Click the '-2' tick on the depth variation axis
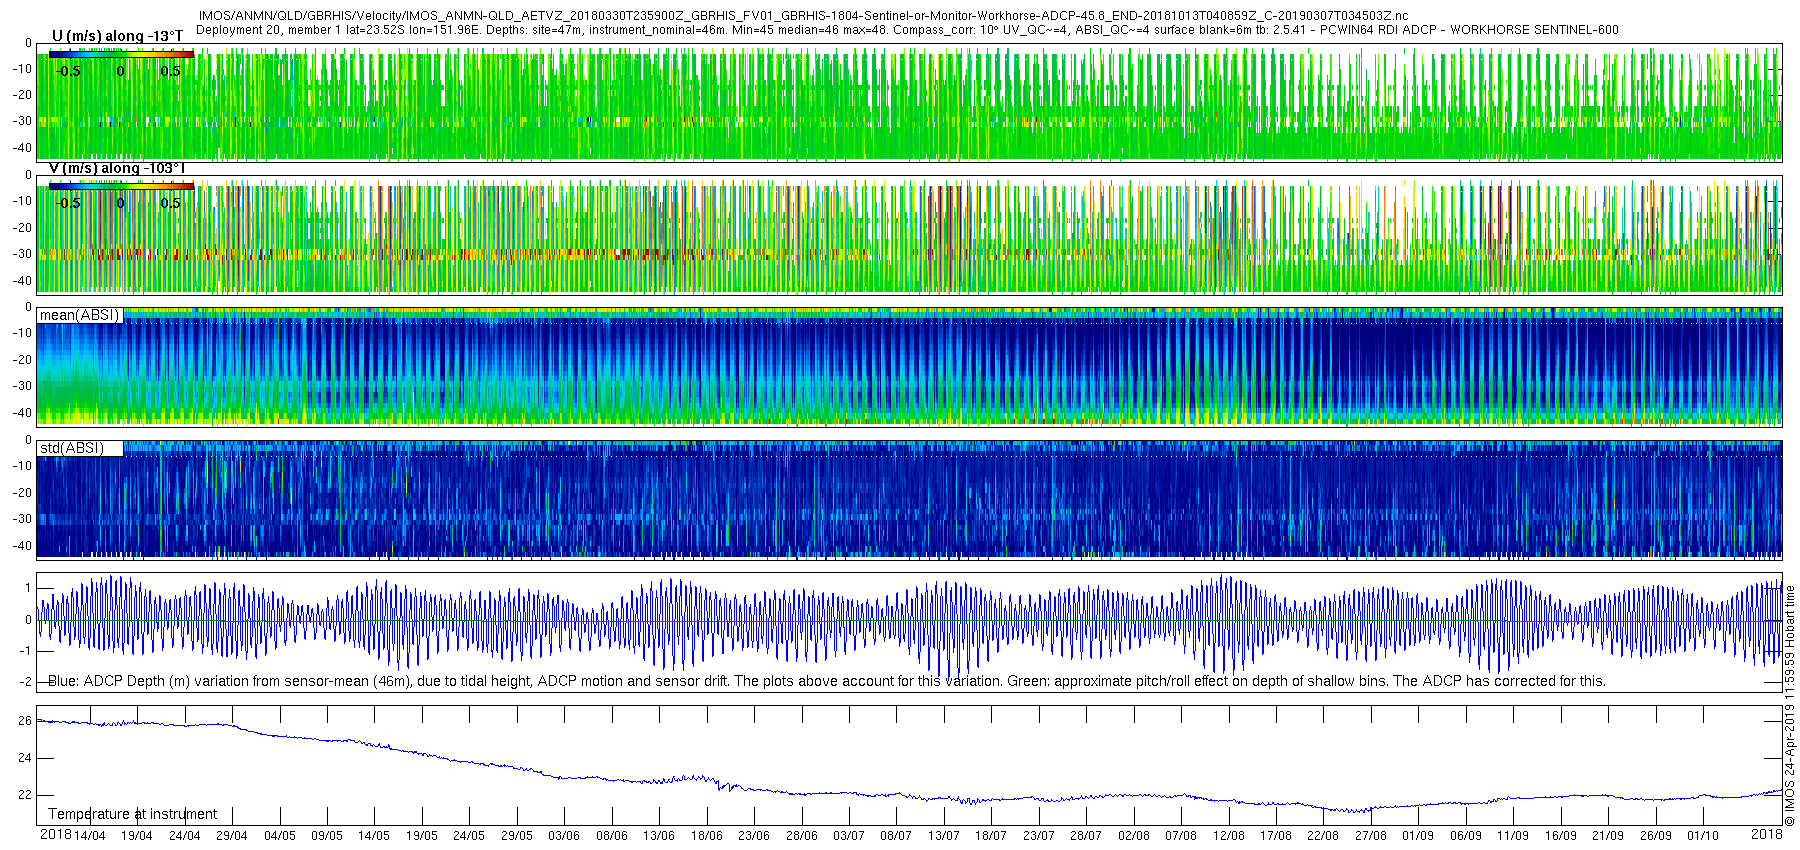Image resolution: width=1800 pixels, height=850 pixels. [25, 682]
